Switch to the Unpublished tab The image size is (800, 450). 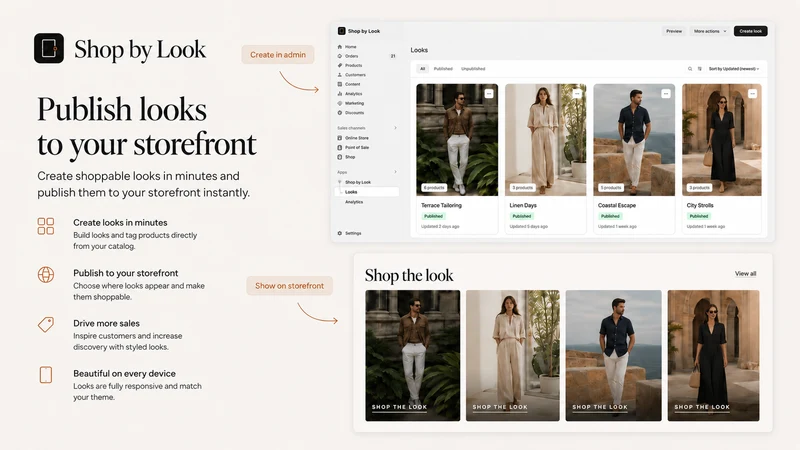point(473,69)
